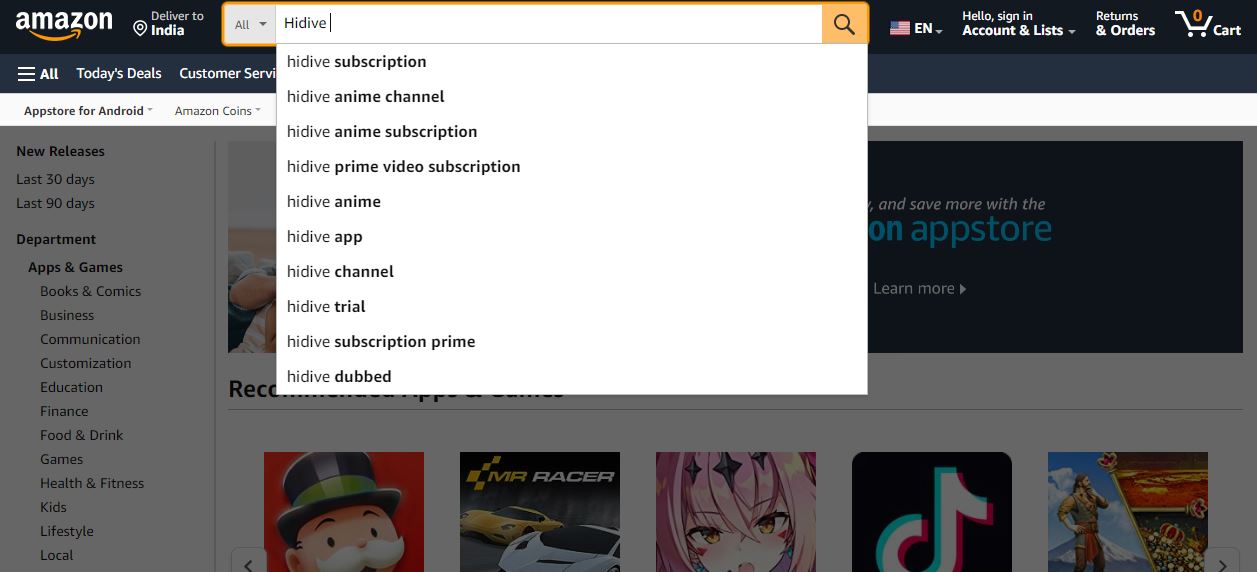The width and height of the screenshot is (1257, 572).
Task: Select Customization category
Action: [85, 363]
